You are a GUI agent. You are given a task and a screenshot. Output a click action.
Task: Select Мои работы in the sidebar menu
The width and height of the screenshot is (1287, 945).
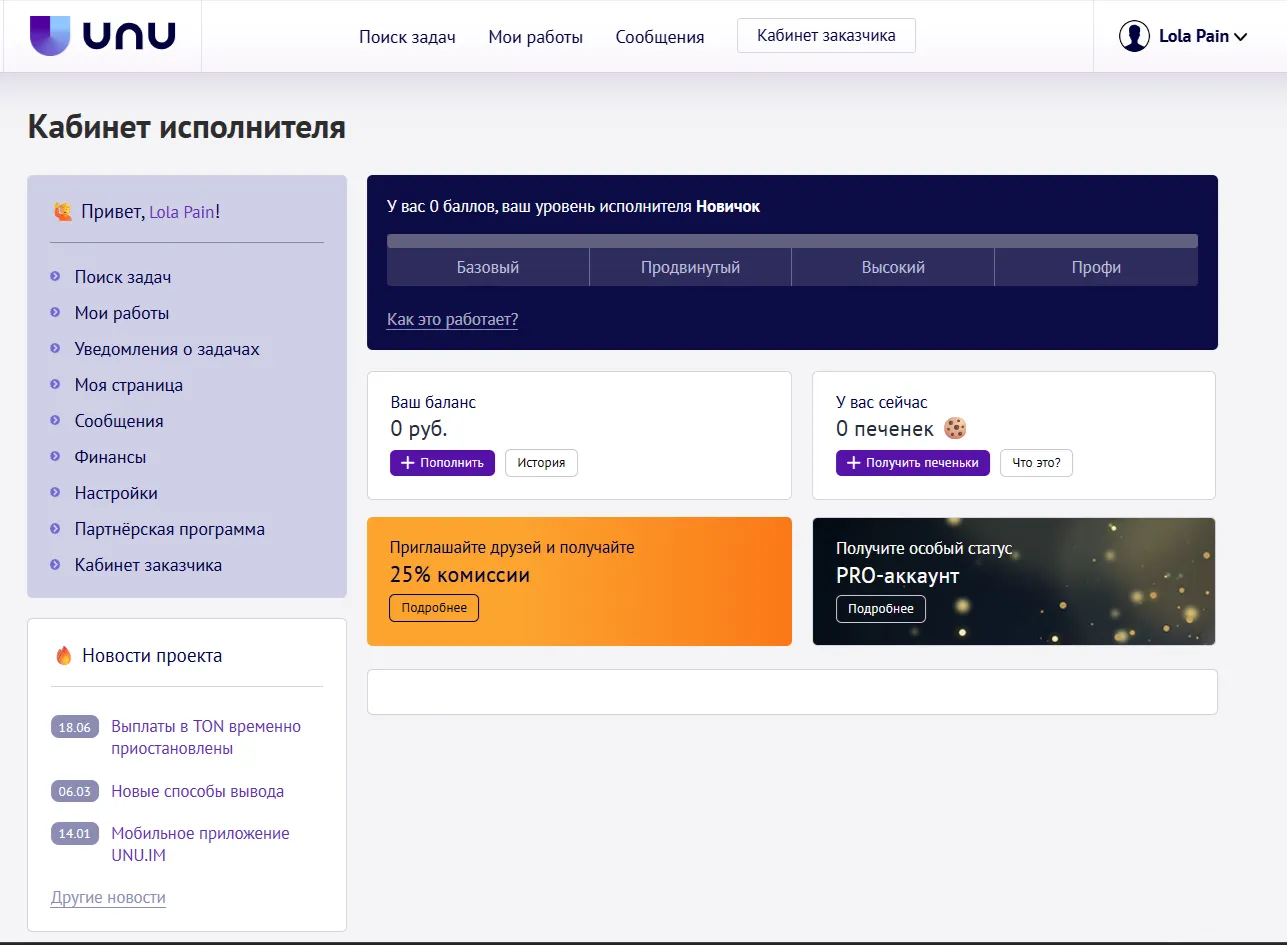(x=122, y=313)
